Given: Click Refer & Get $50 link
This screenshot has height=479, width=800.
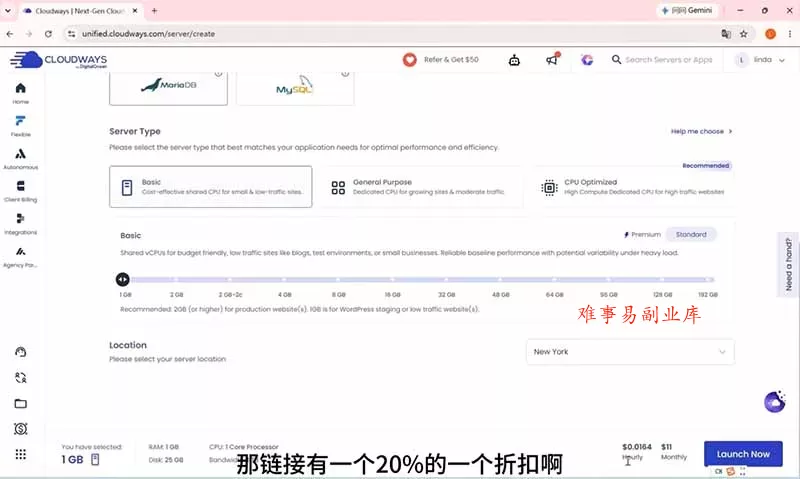Looking at the screenshot, I should click(x=451, y=60).
